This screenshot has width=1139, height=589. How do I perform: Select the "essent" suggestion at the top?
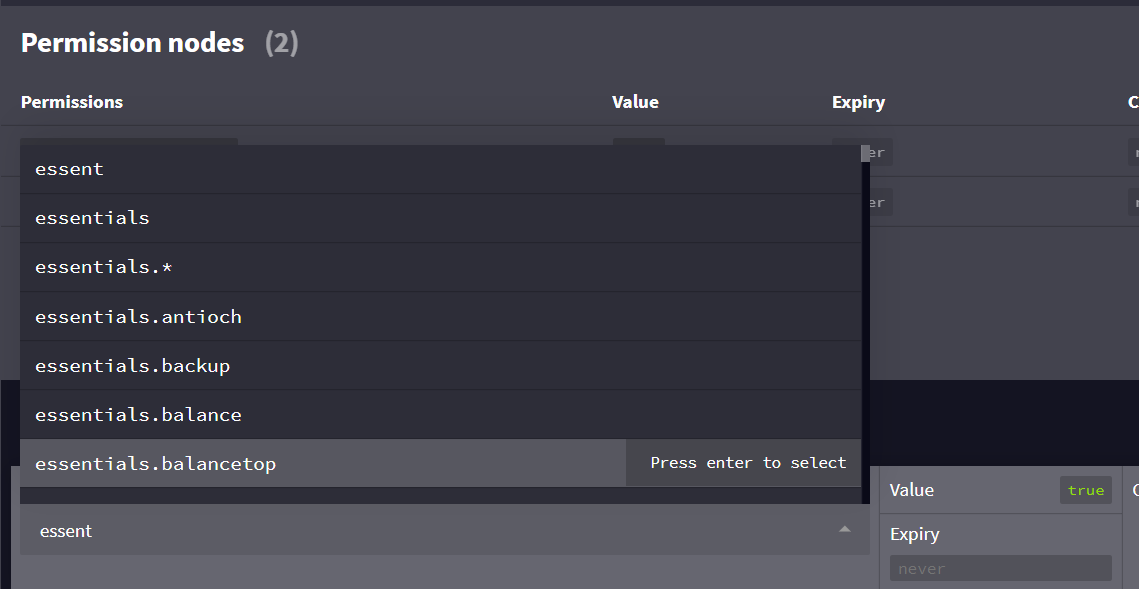(69, 168)
